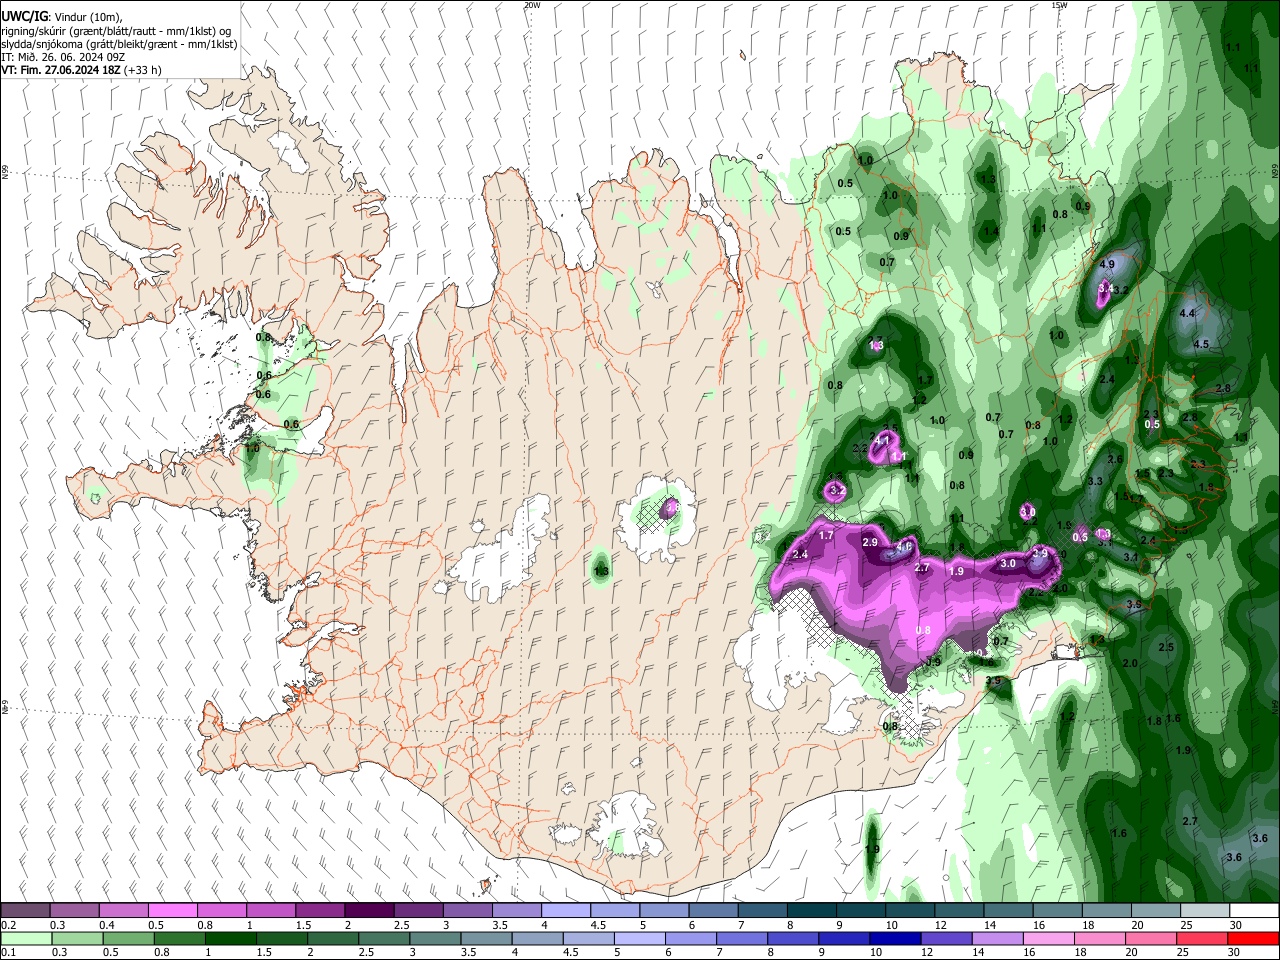
Task: Click the 15W longitude label
Action: pos(1059,5)
